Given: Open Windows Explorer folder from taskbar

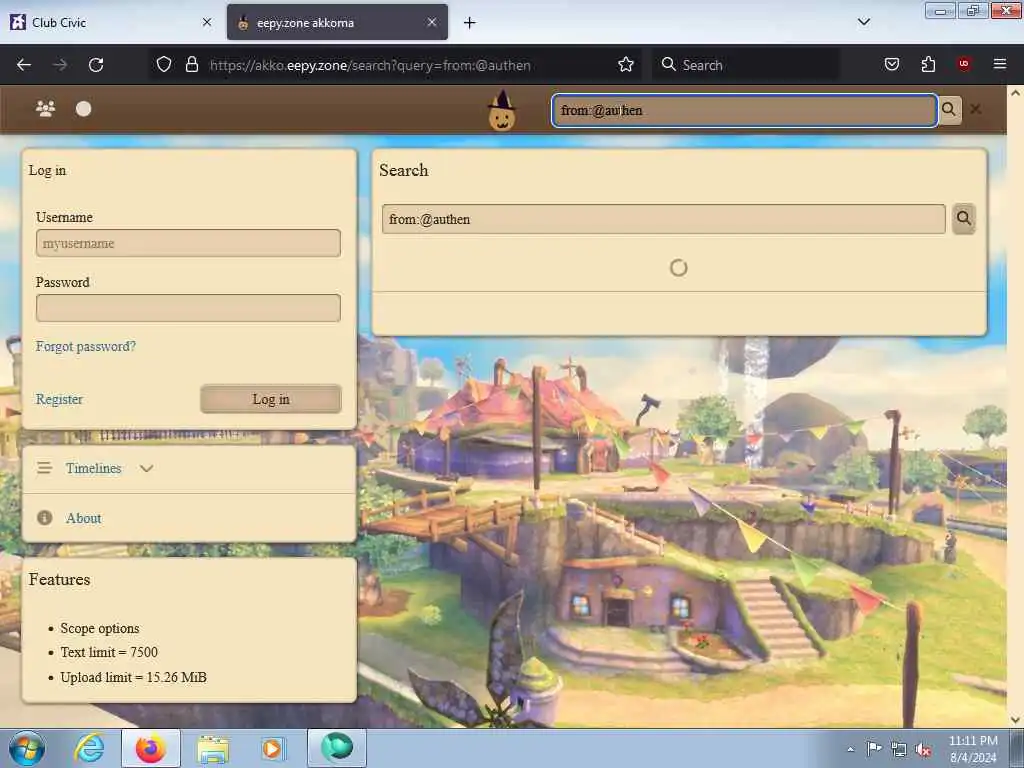Looking at the screenshot, I should point(213,749).
